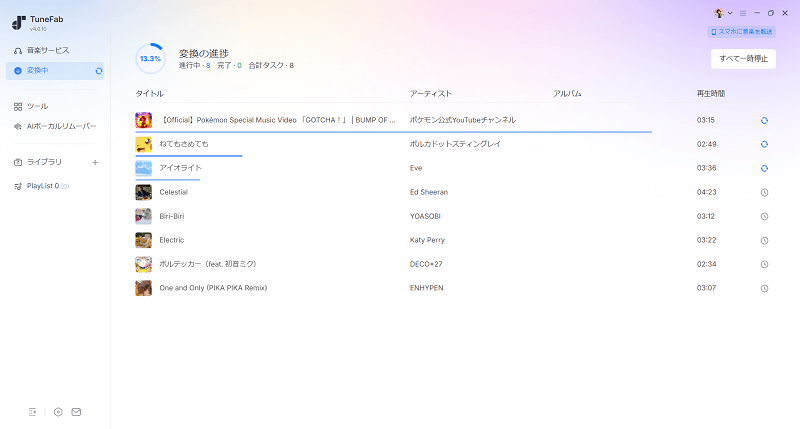Viewport: 800px width, 429px height.
Task: Click the duration 04:23
Action: pyautogui.click(x=707, y=192)
